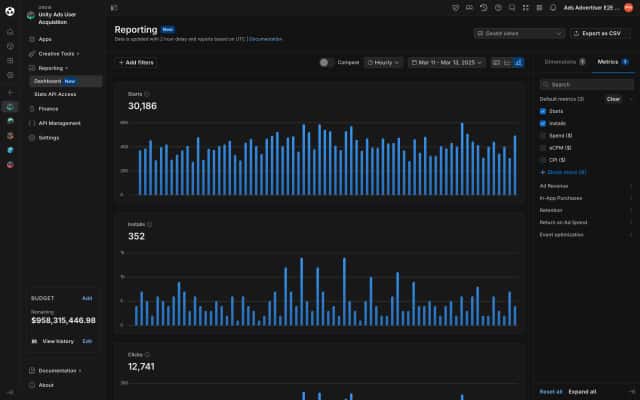Image resolution: width=640 pixels, height=400 pixels.
Task: Click the Settings gear icon in the sidebar
Action: (32, 138)
